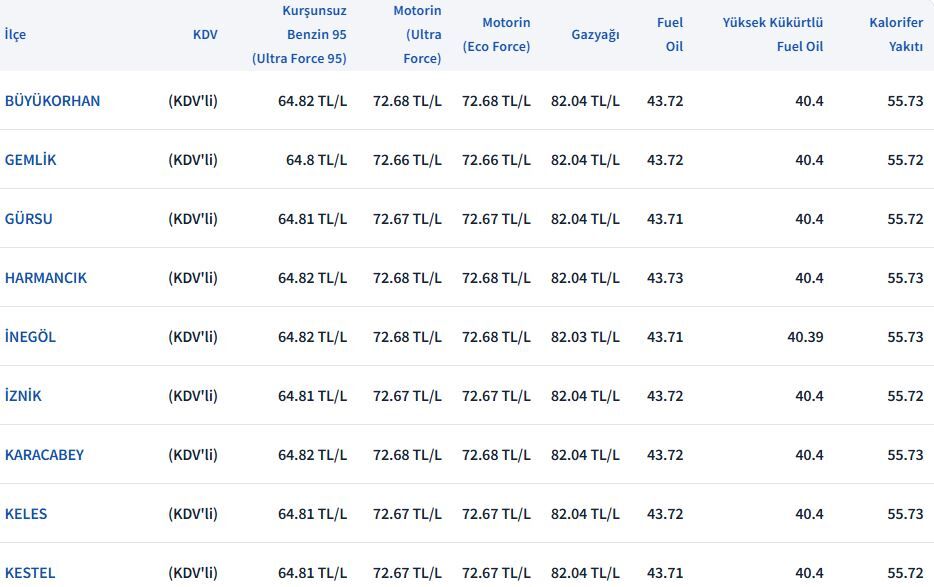This screenshot has width=934, height=587.
Task: Go to the HARMANCIK district page
Action: coord(46,278)
